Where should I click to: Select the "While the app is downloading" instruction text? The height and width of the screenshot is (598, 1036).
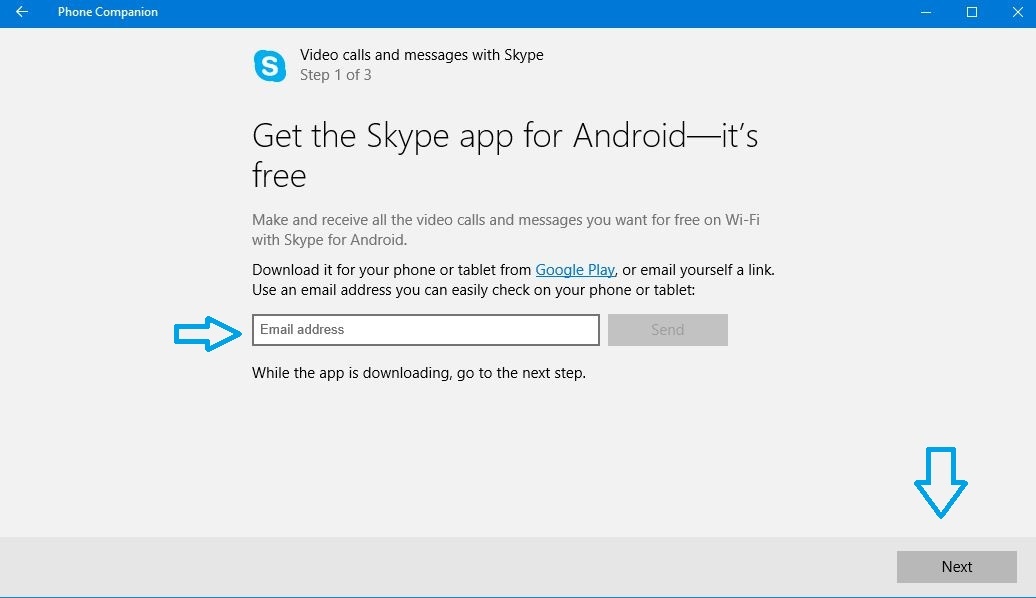click(x=419, y=372)
